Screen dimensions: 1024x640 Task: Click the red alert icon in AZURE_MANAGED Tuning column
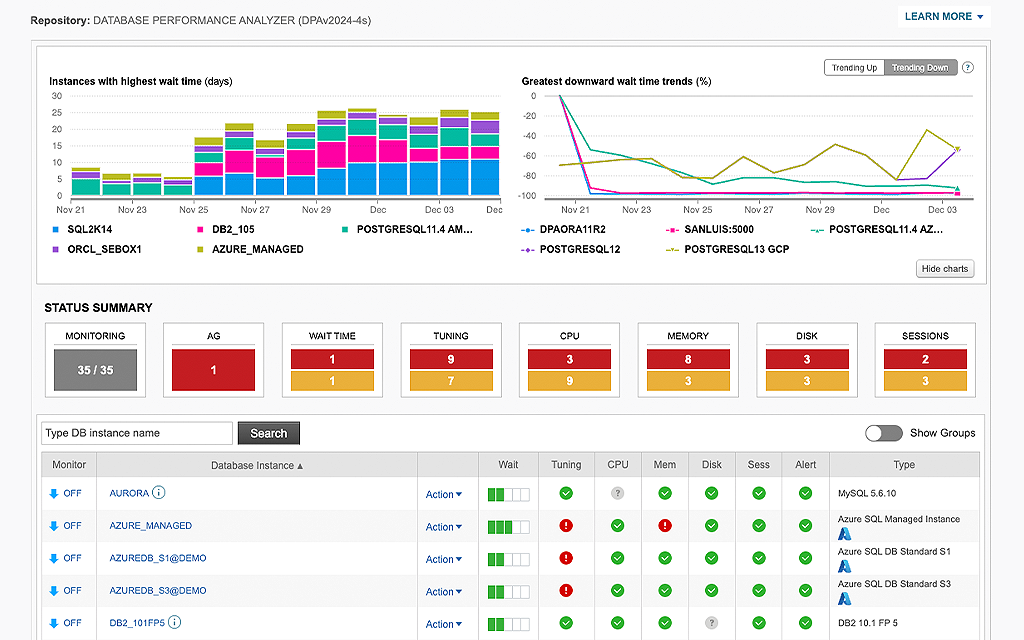(566, 525)
